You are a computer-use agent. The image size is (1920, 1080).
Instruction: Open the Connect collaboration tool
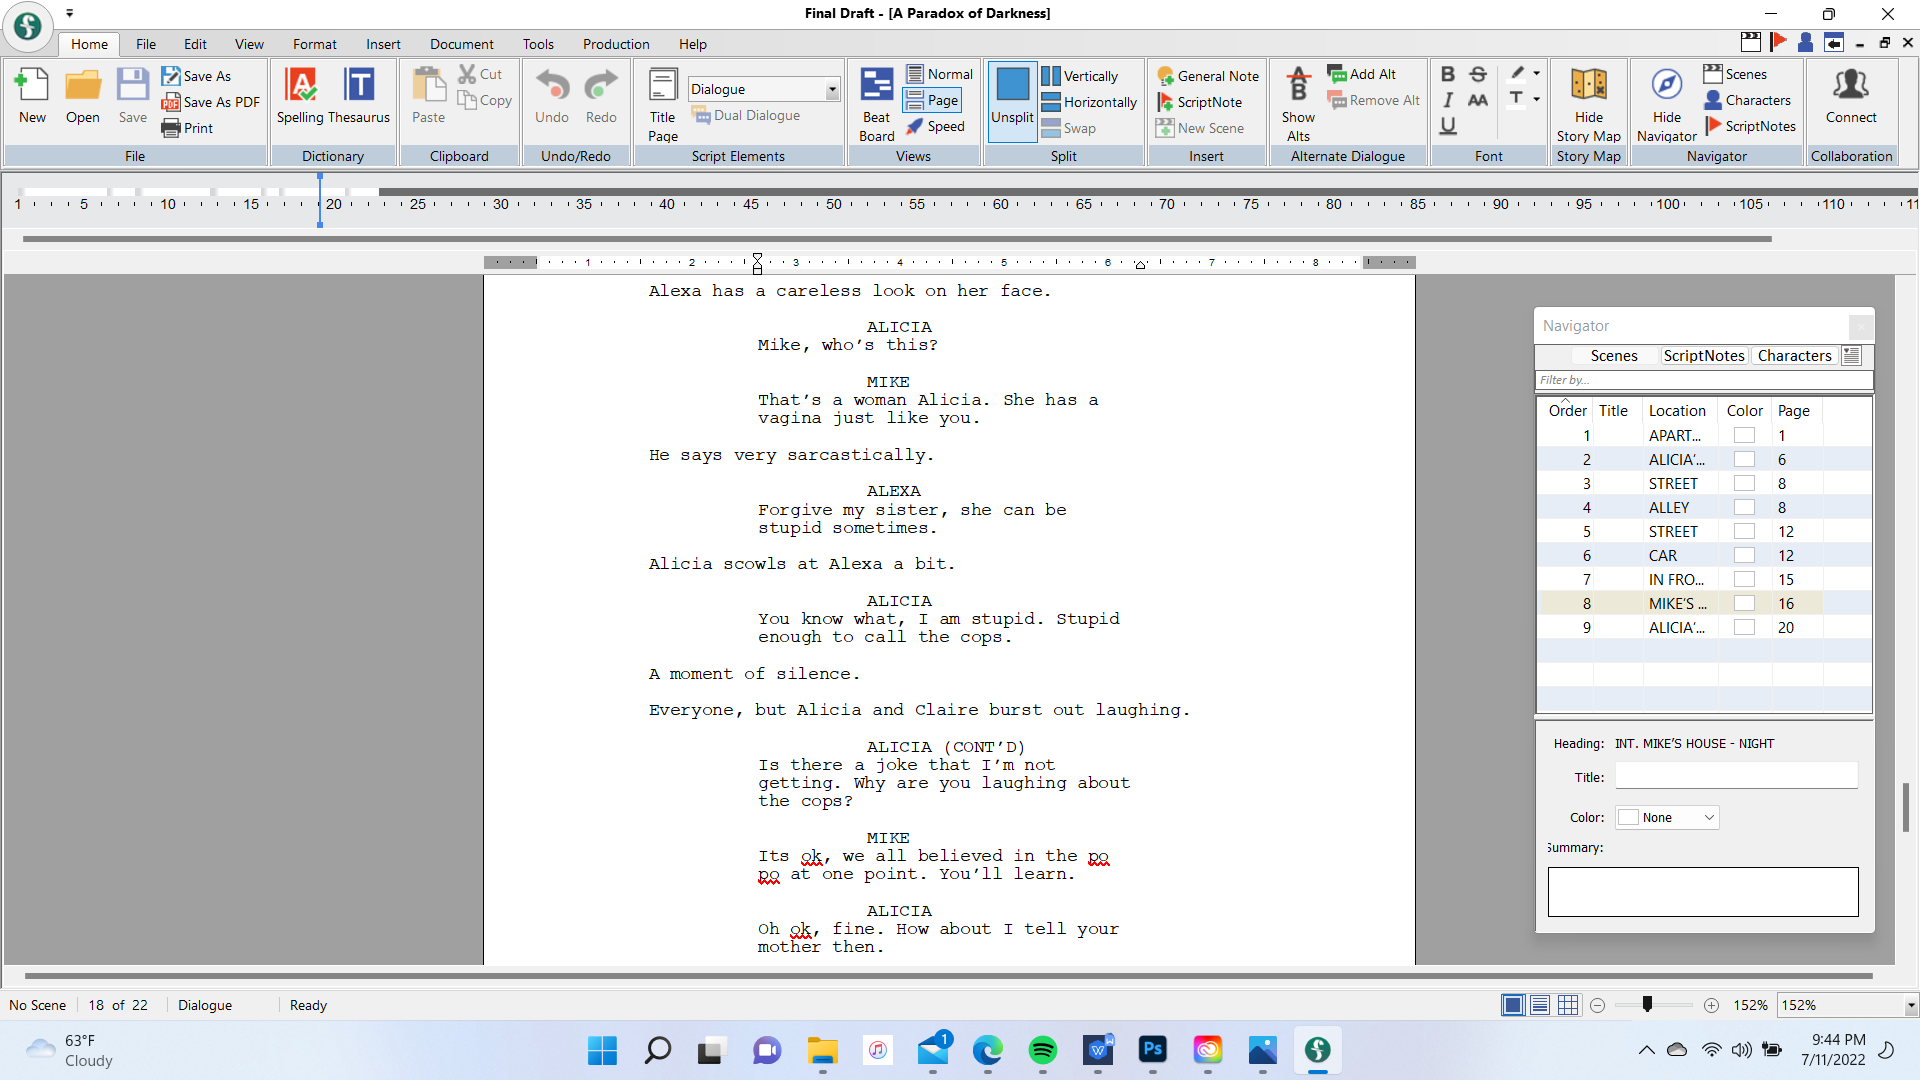tap(1850, 95)
